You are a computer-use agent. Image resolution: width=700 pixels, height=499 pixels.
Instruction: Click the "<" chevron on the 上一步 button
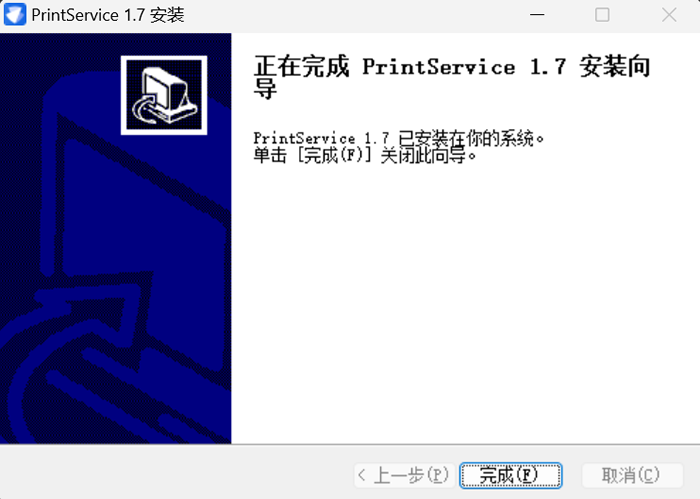point(362,475)
